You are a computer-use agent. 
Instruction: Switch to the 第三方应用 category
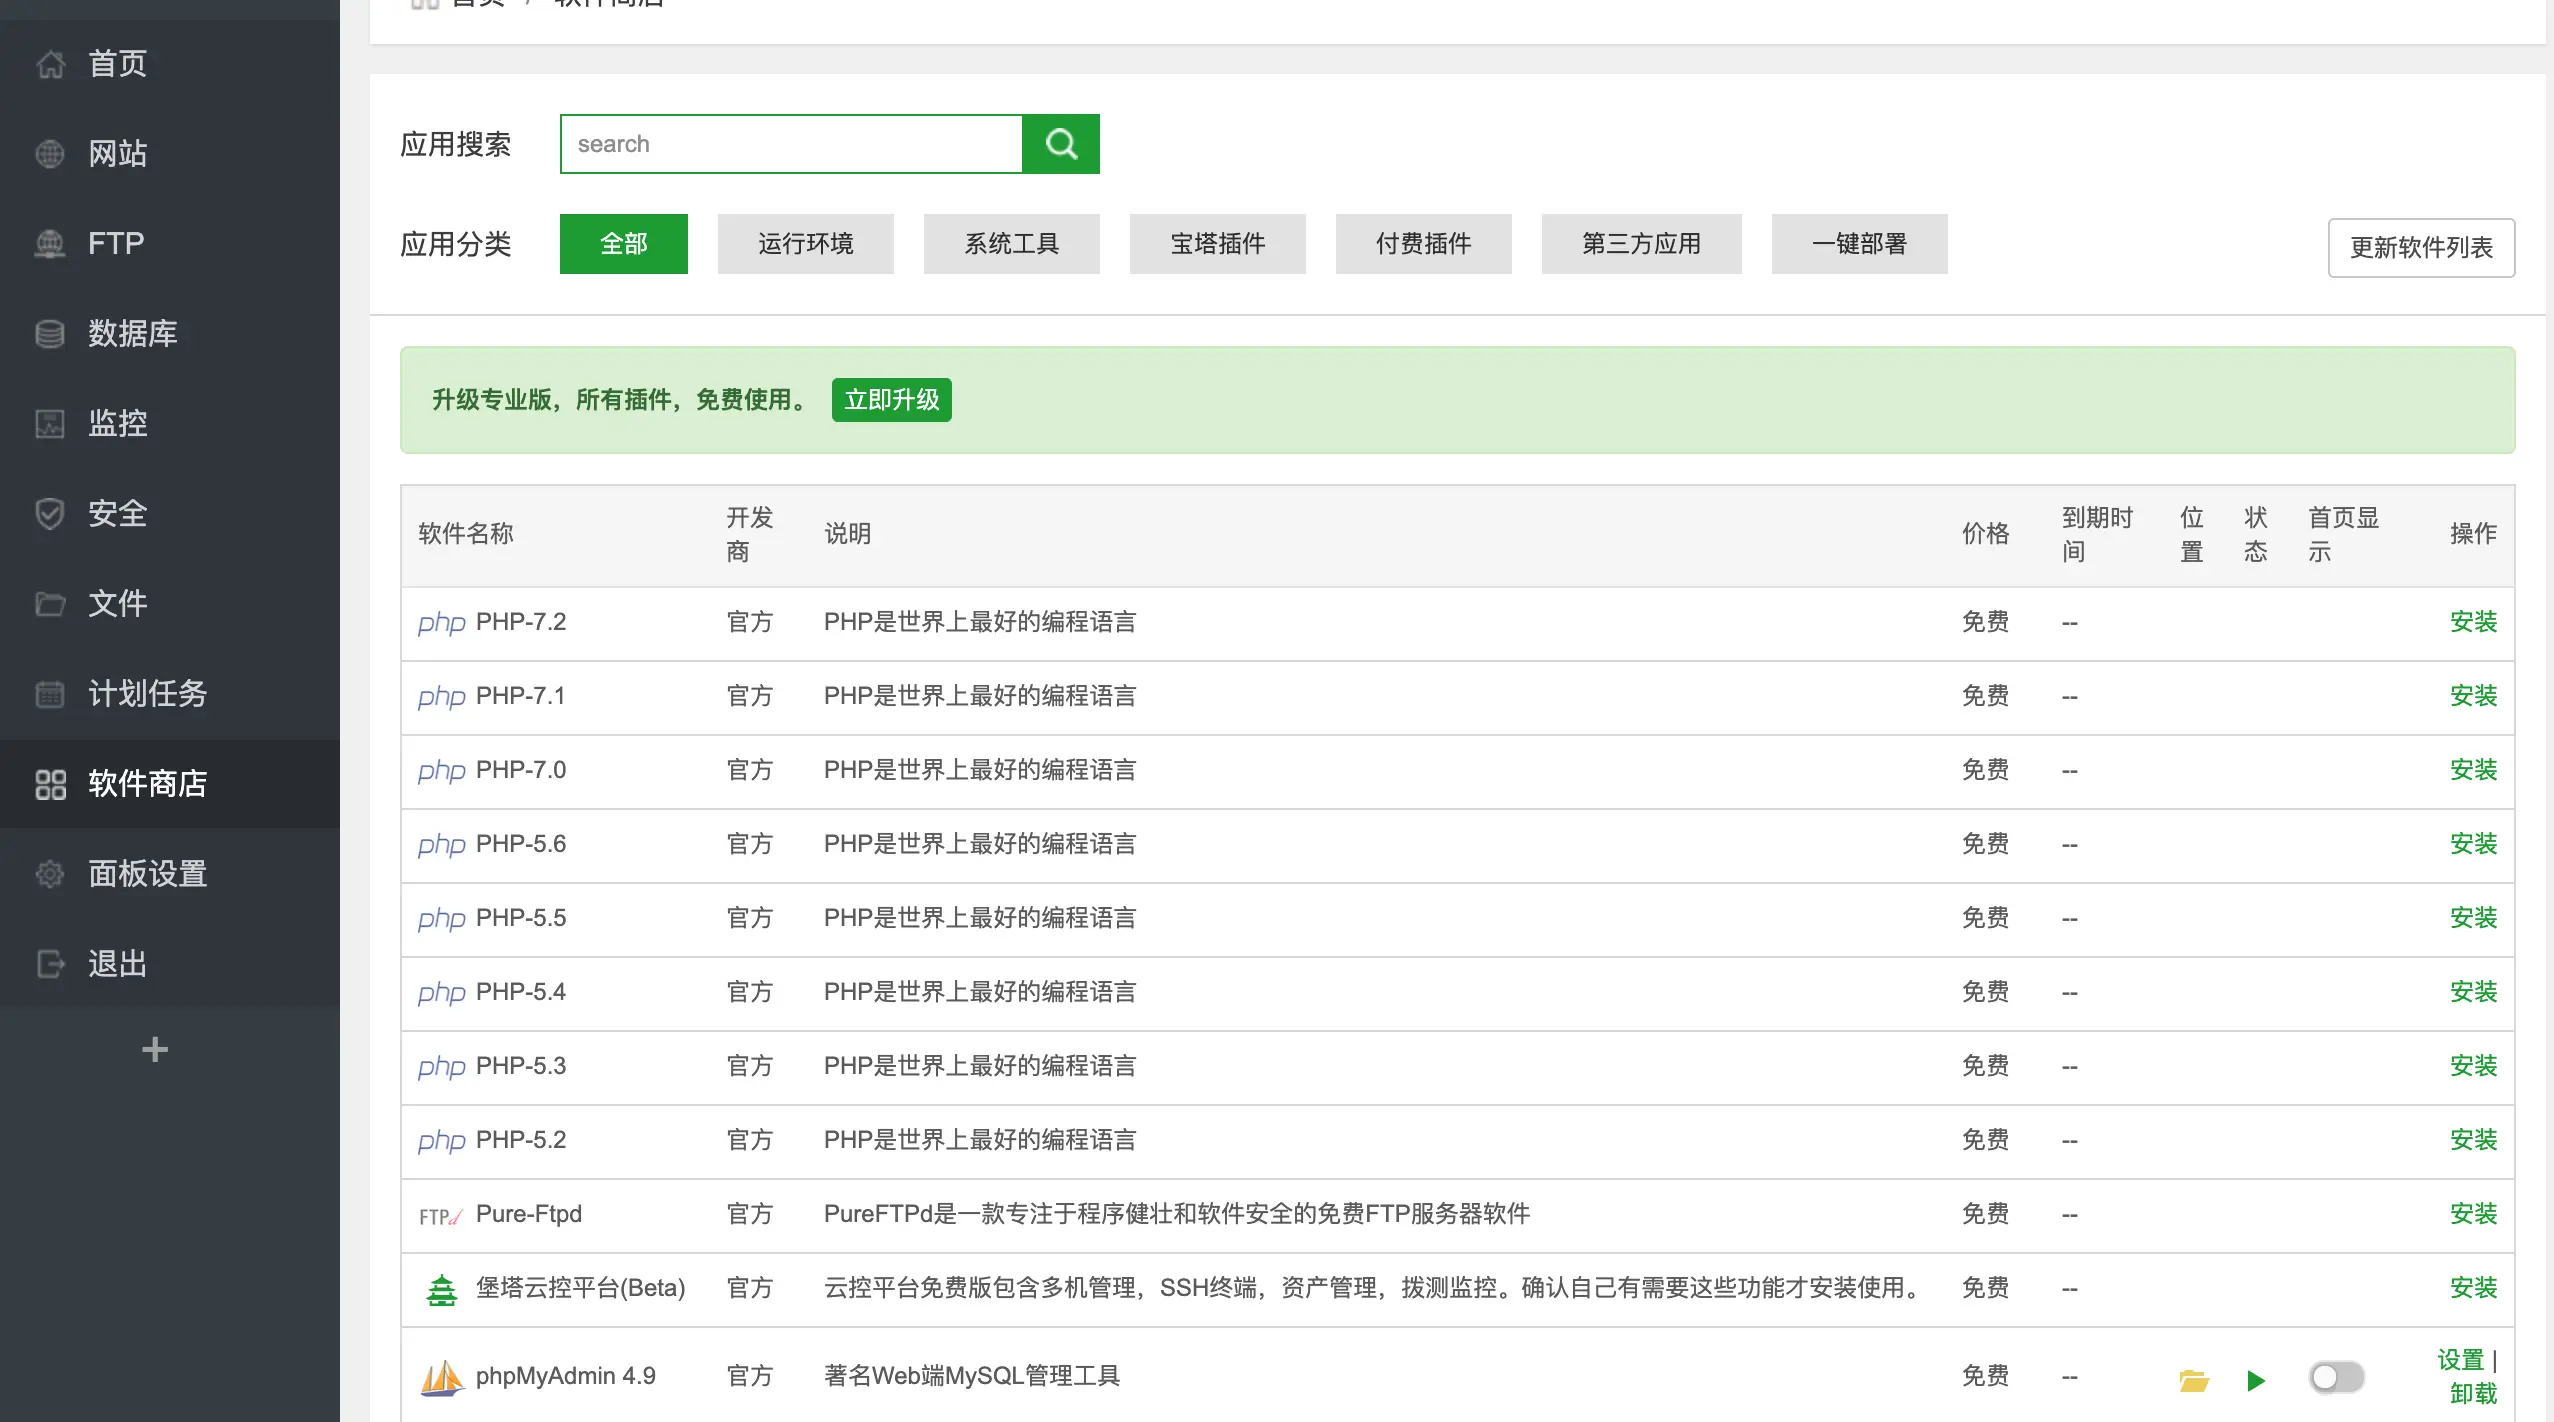(x=1640, y=243)
